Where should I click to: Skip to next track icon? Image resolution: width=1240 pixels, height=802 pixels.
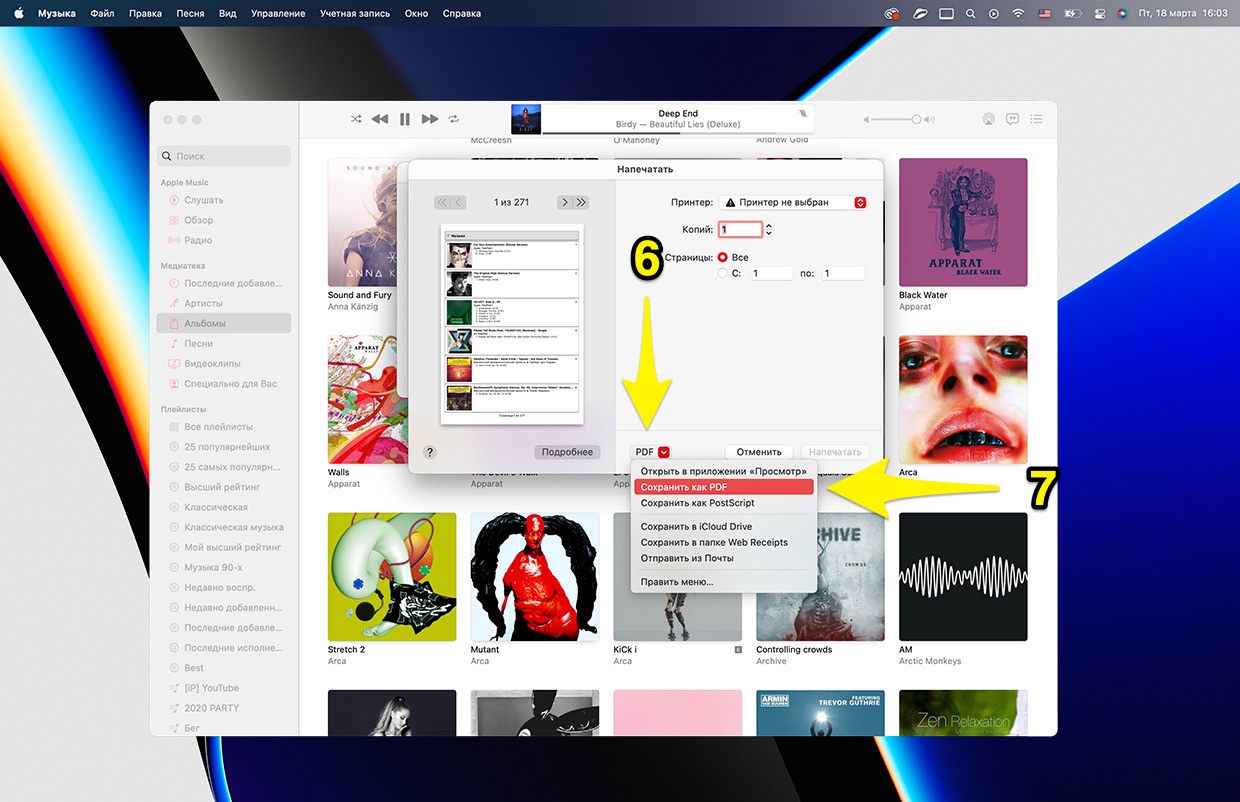pos(430,119)
